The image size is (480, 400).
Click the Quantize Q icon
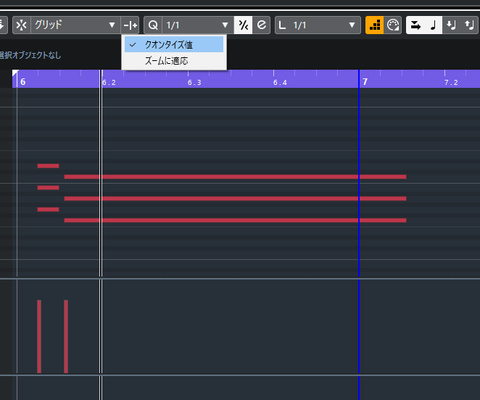(153, 25)
